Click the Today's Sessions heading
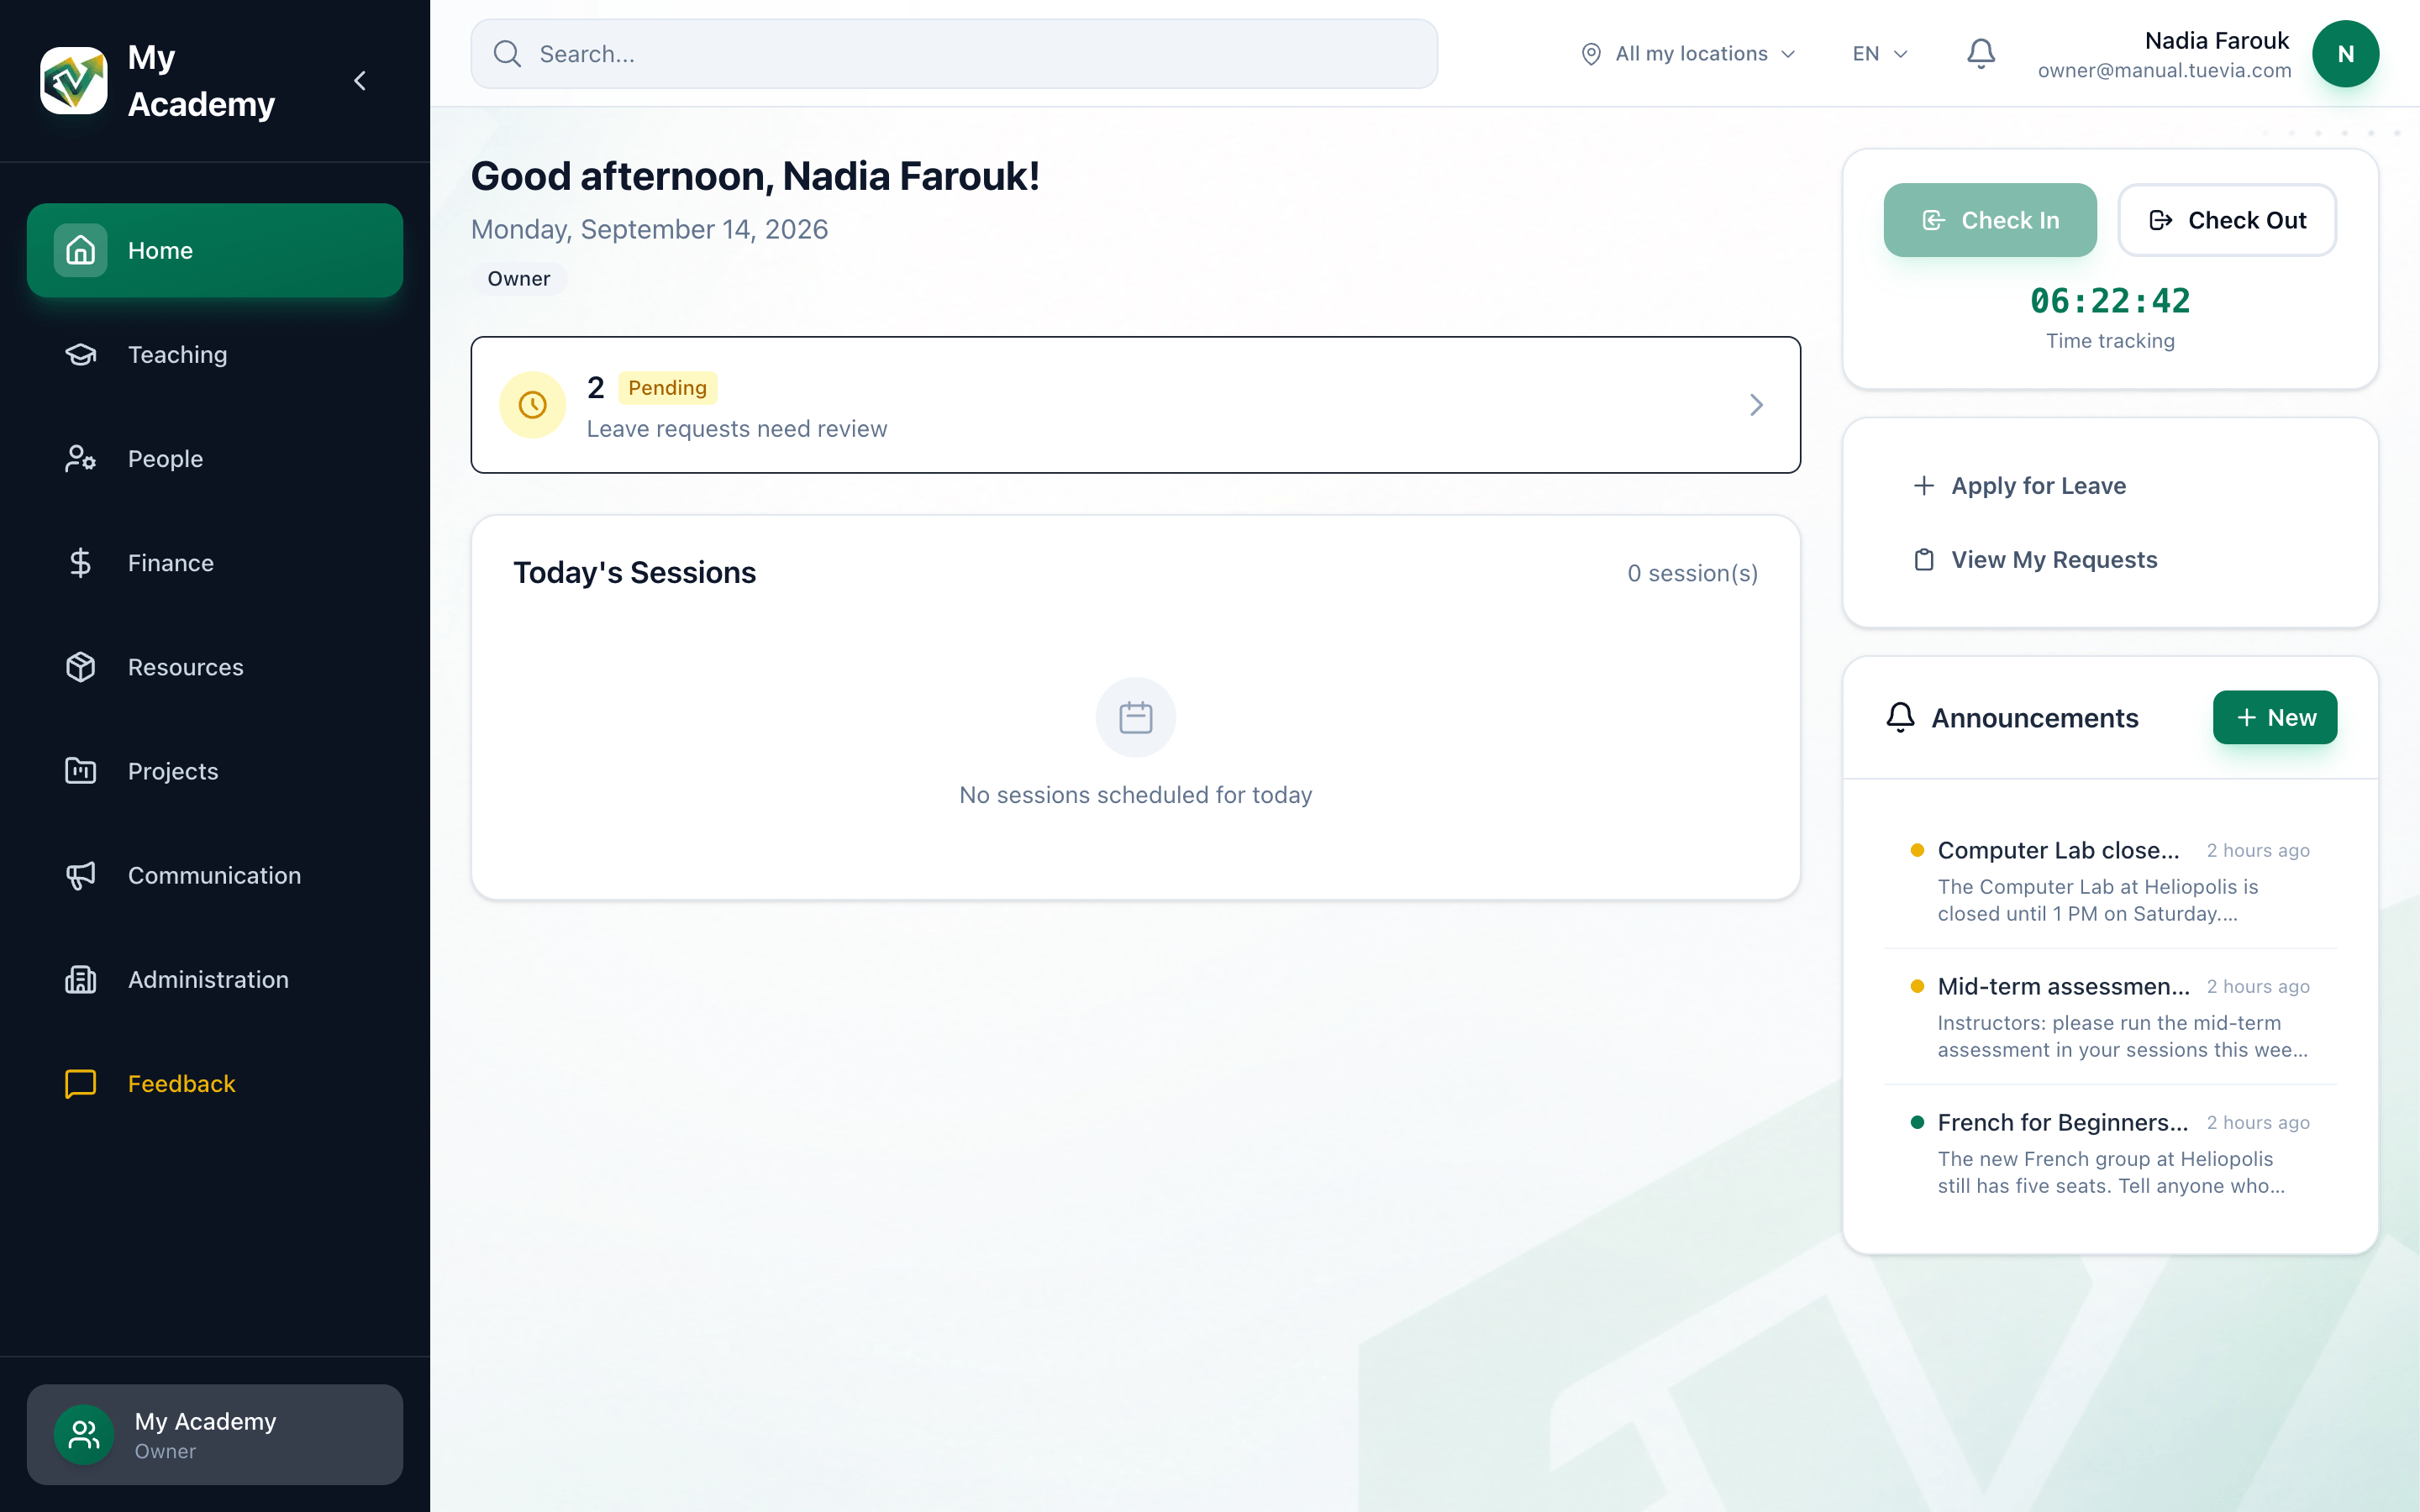The width and height of the screenshot is (2420, 1512). (x=634, y=573)
